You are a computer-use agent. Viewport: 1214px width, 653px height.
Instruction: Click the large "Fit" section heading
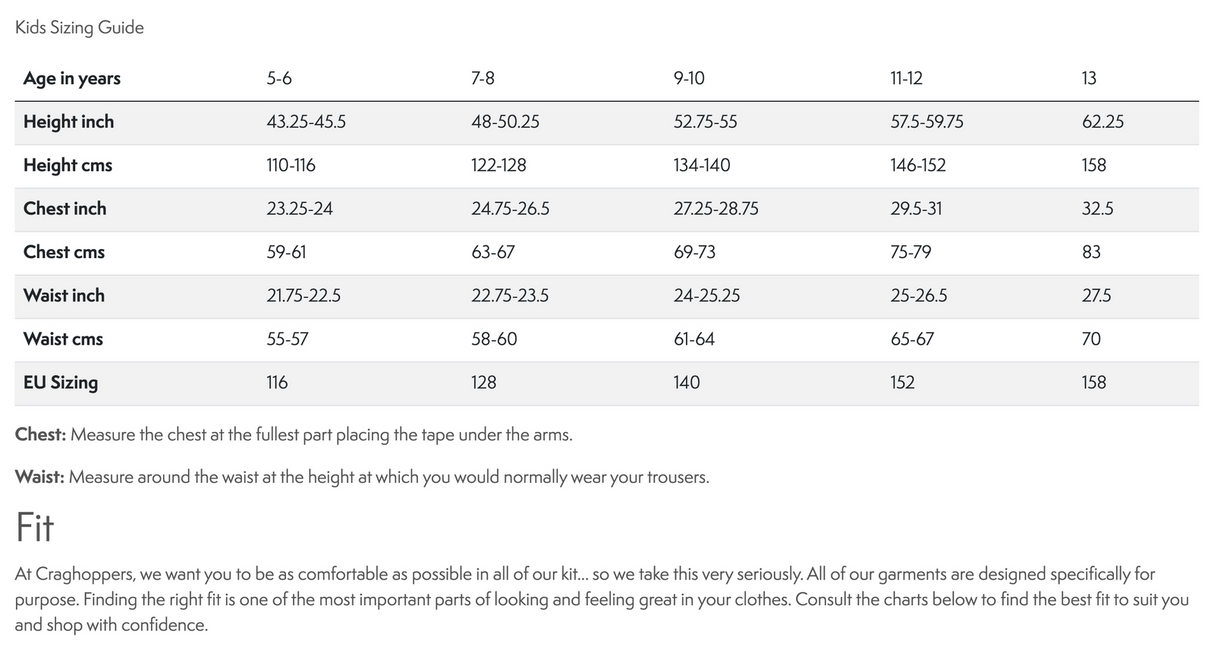click(34, 527)
